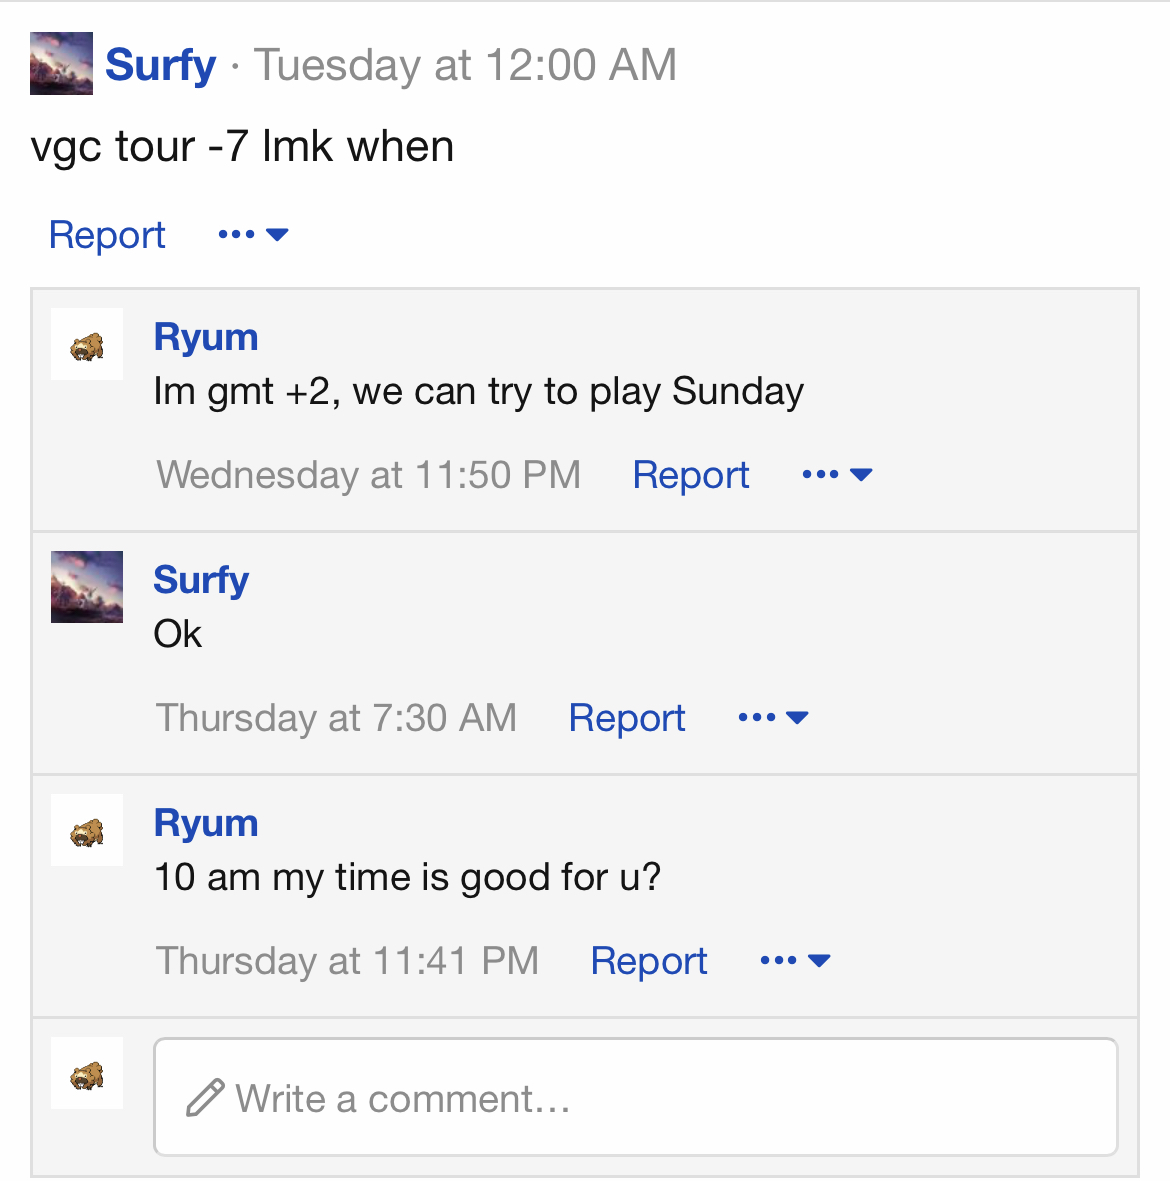Open the options dropdown on Ryum's Sunday comment
The height and width of the screenshot is (1181, 1170).
pos(837,475)
